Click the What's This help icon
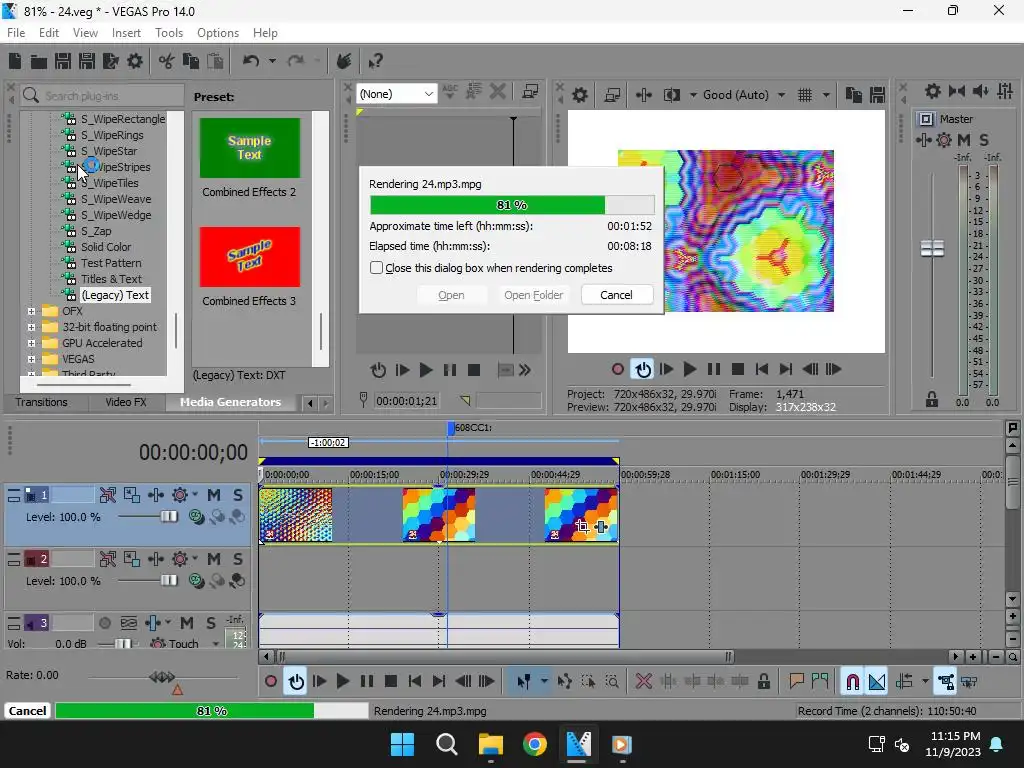 [x=376, y=61]
